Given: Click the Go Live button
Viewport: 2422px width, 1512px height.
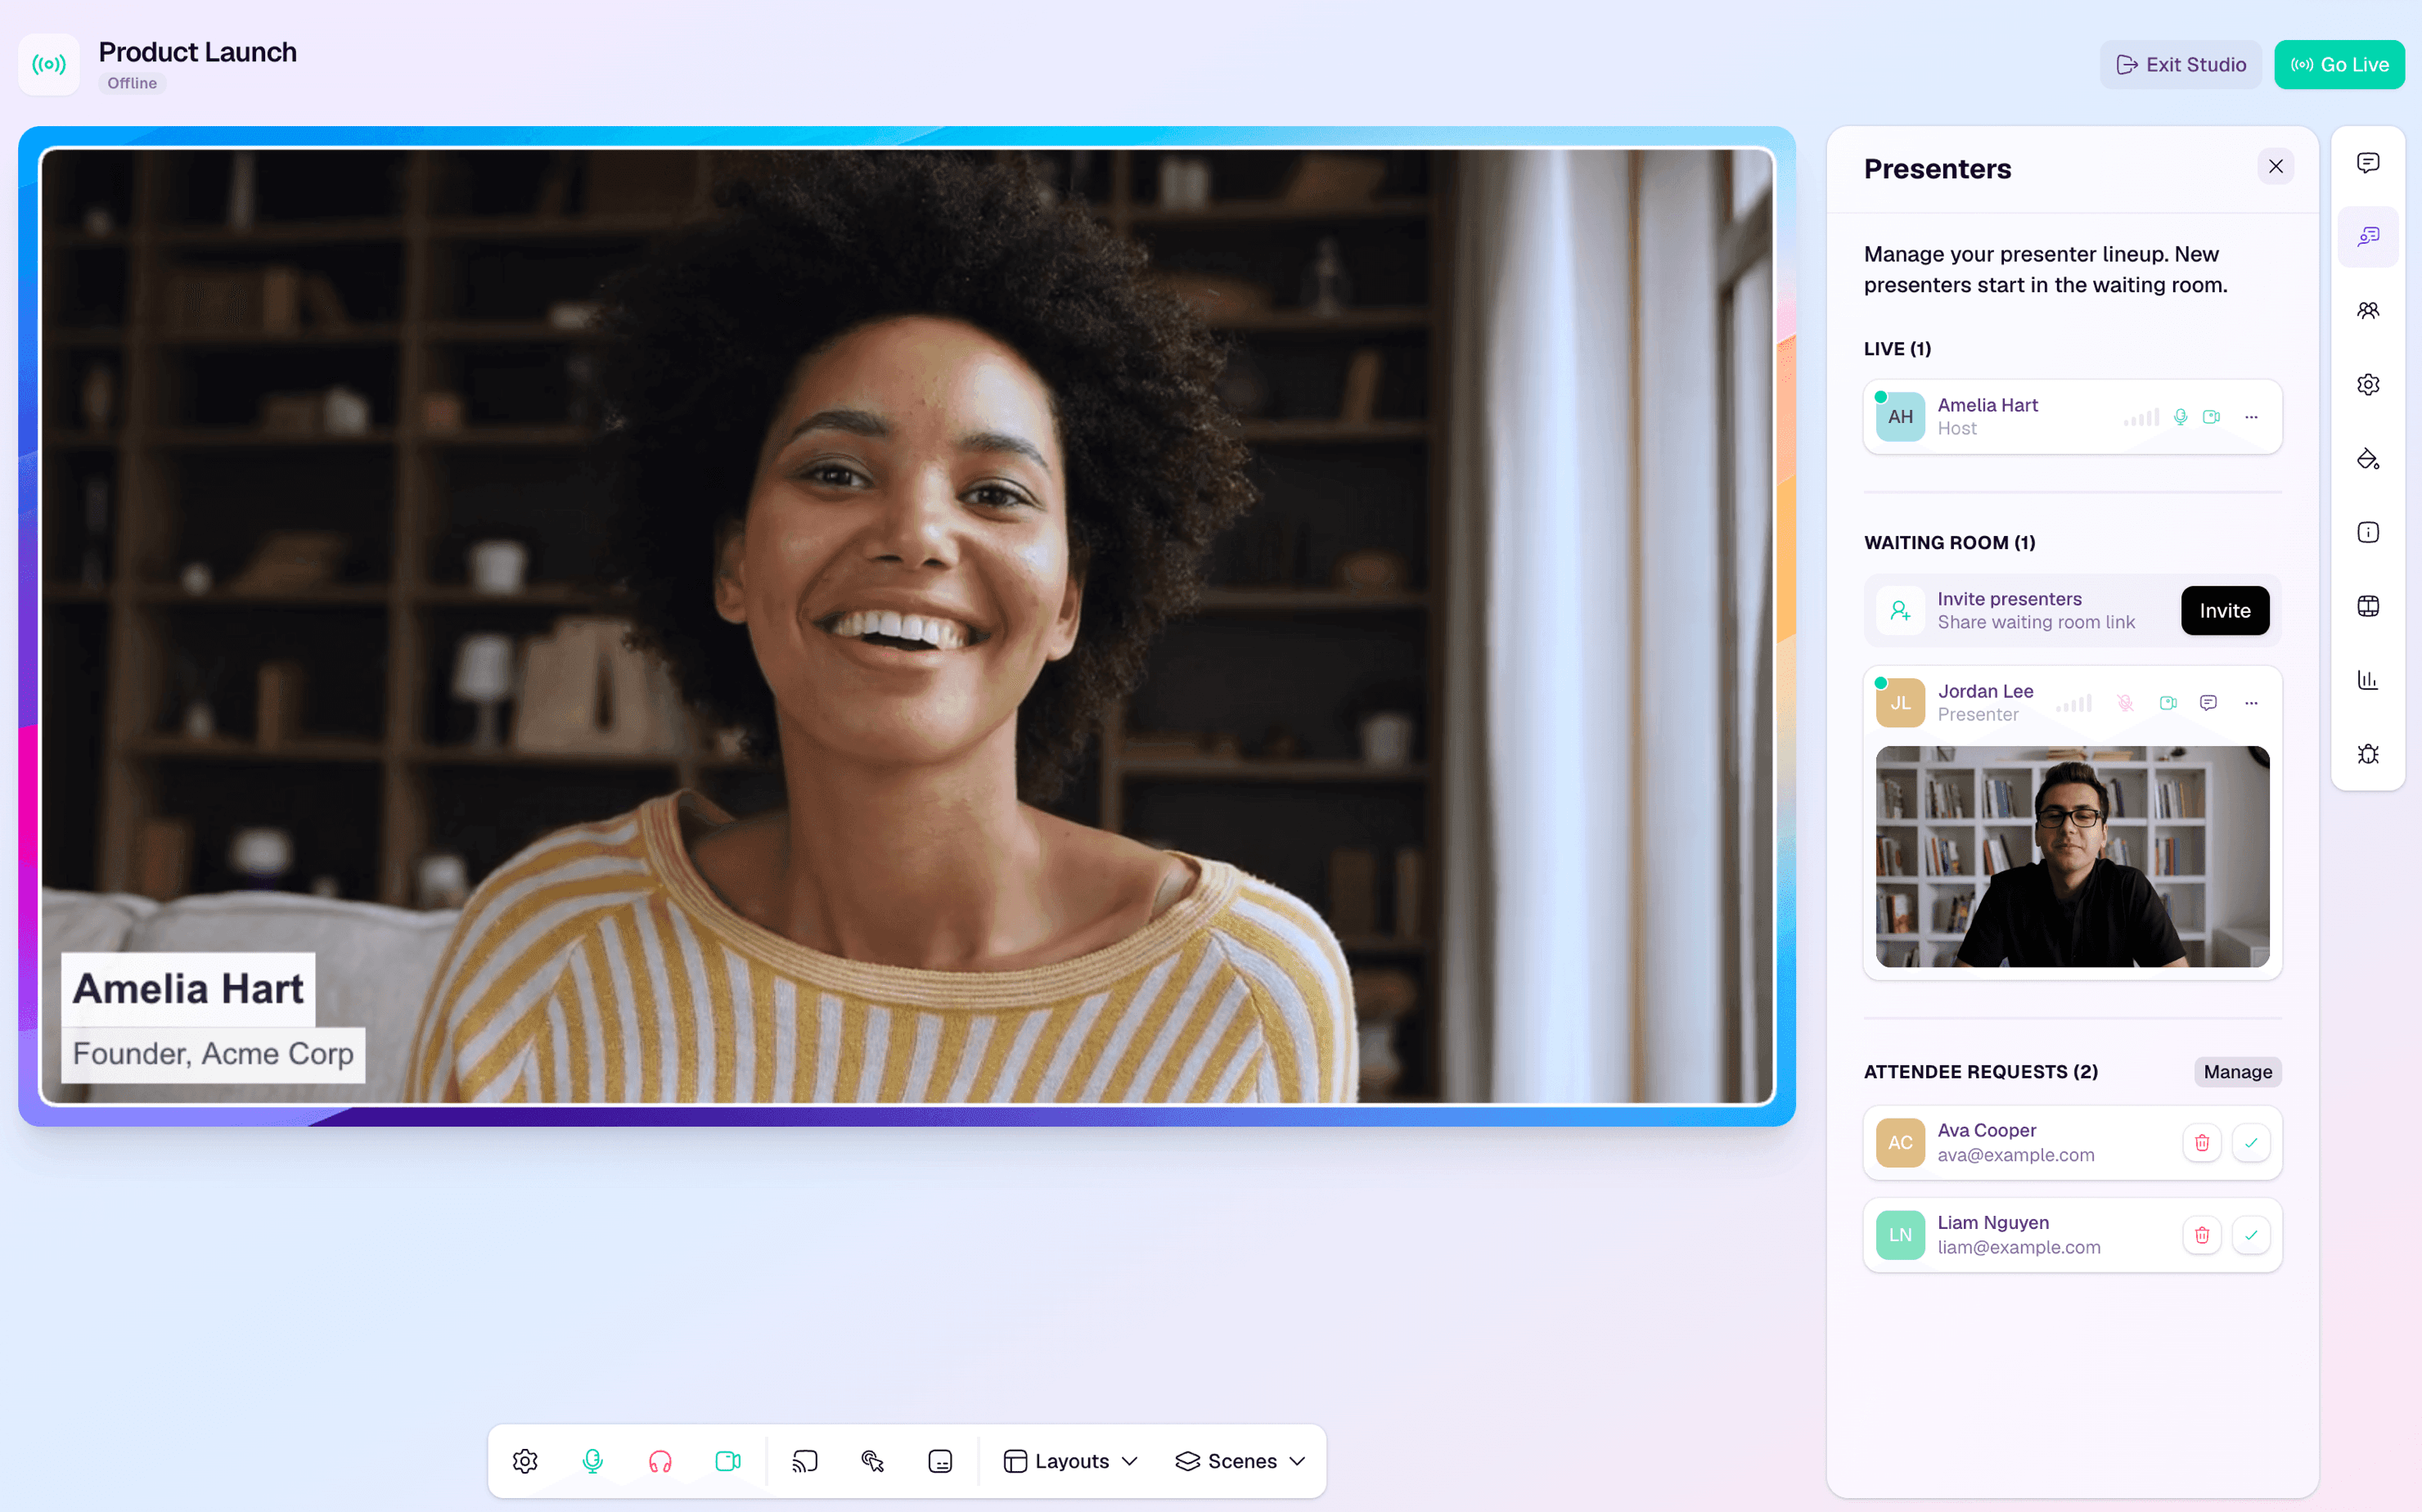Looking at the screenshot, I should tap(2339, 65).
